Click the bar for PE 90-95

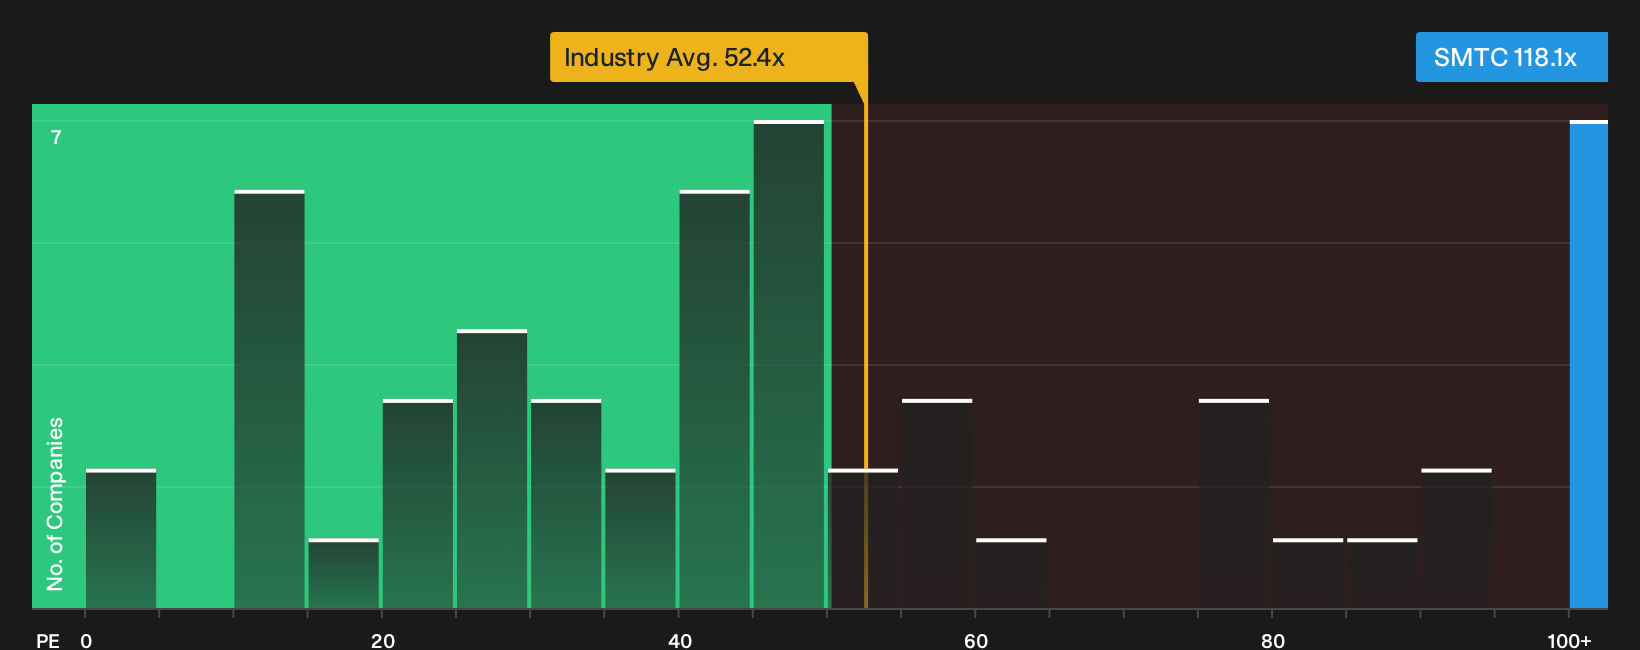click(1456, 539)
